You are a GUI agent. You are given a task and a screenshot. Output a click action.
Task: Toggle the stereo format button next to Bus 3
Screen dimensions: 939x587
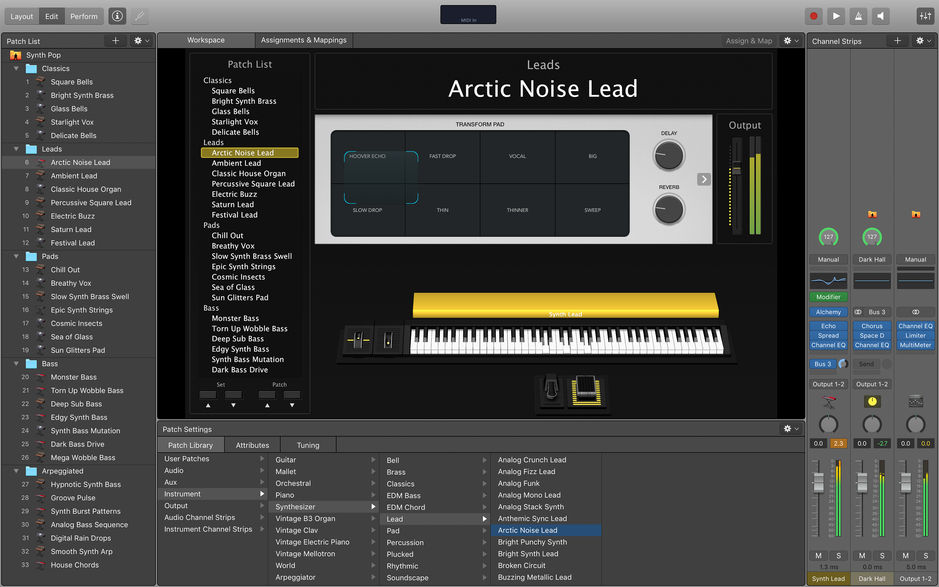point(858,312)
